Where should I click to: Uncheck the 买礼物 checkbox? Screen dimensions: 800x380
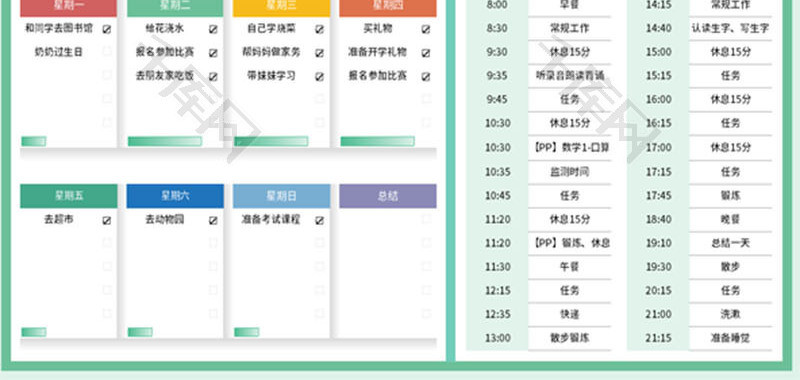(426, 30)
